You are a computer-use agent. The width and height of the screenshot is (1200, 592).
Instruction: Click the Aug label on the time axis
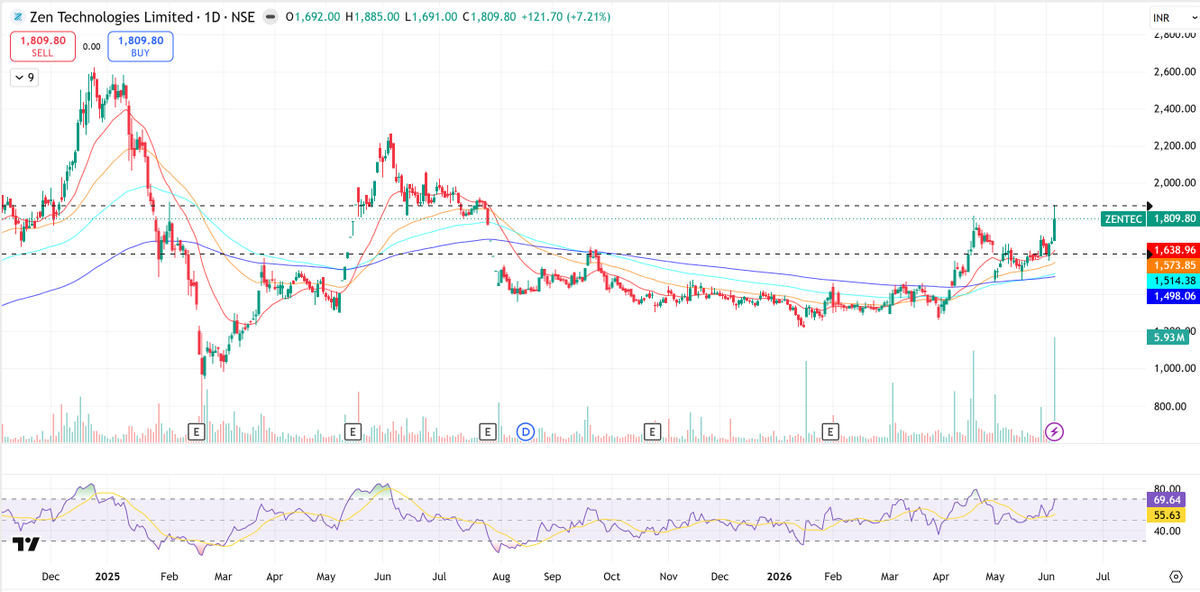coord(502,577)
